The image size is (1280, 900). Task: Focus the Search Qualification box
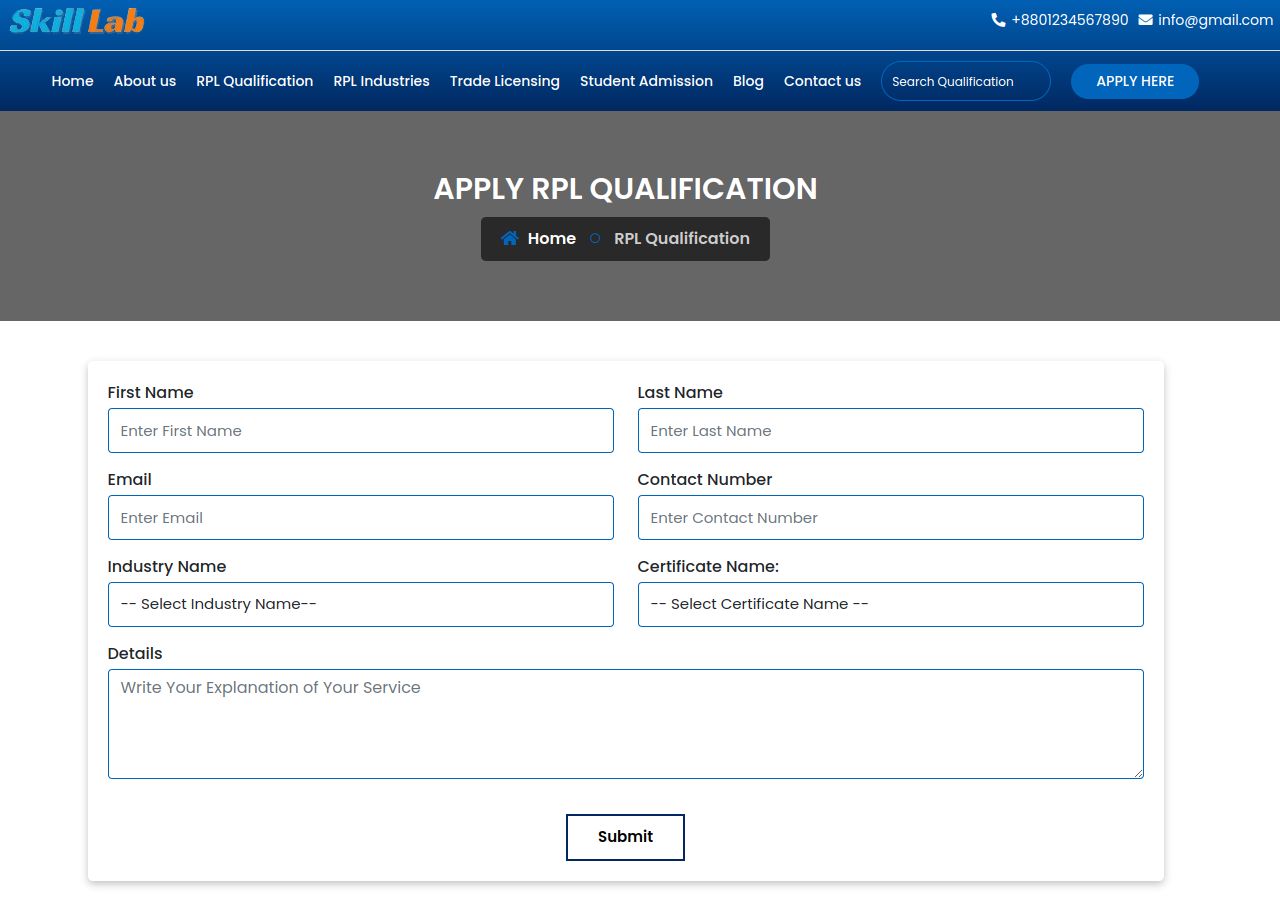(x=965, y=81)
